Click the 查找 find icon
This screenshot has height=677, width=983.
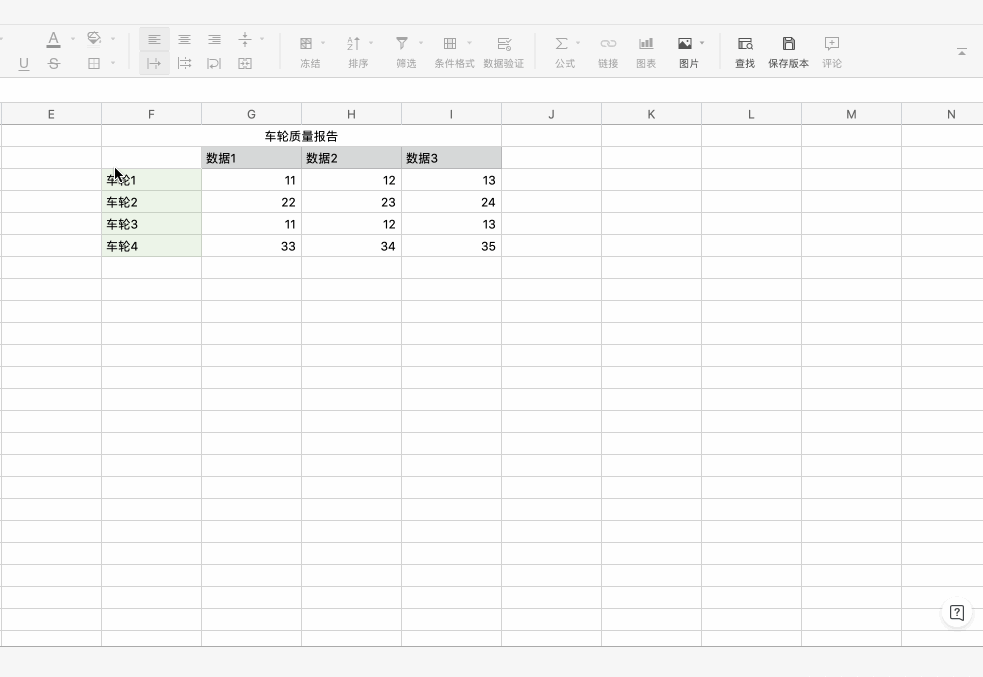click(x=745, y=43)
